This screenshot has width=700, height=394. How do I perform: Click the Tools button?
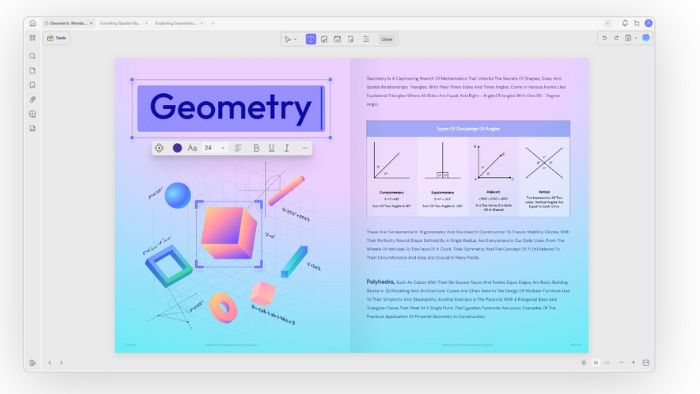pos(57,38)
